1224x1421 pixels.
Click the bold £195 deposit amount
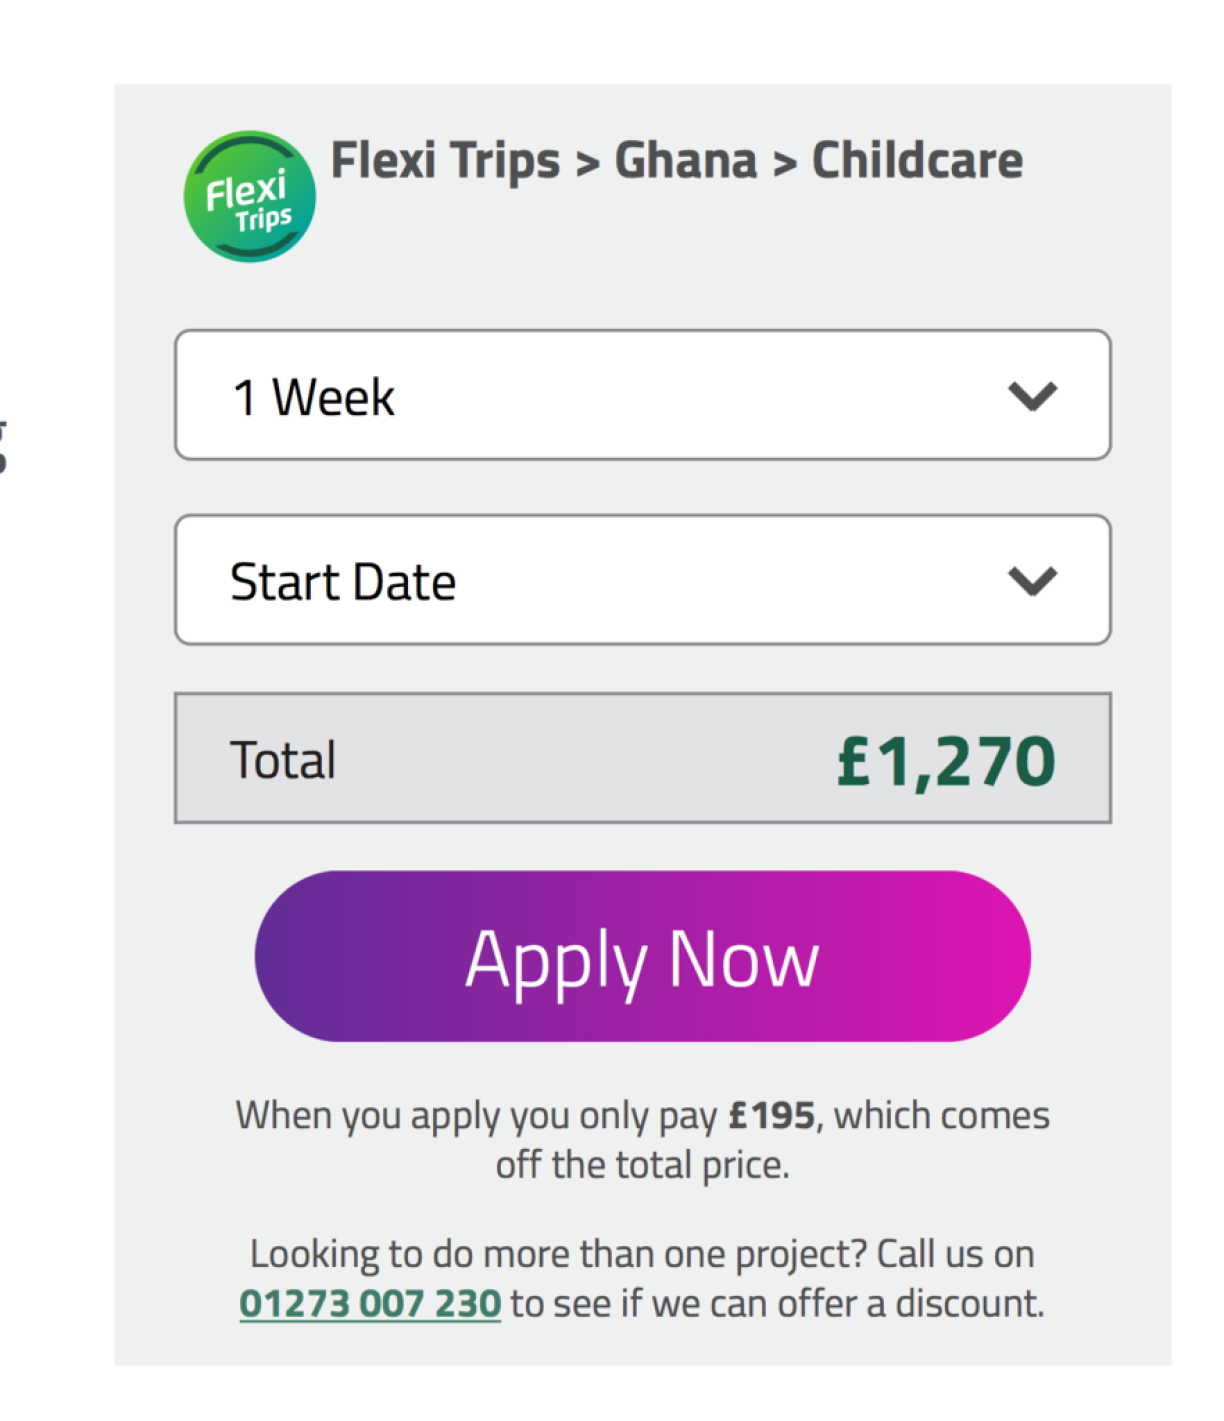pyautogui.click(x=771, y=1115)
